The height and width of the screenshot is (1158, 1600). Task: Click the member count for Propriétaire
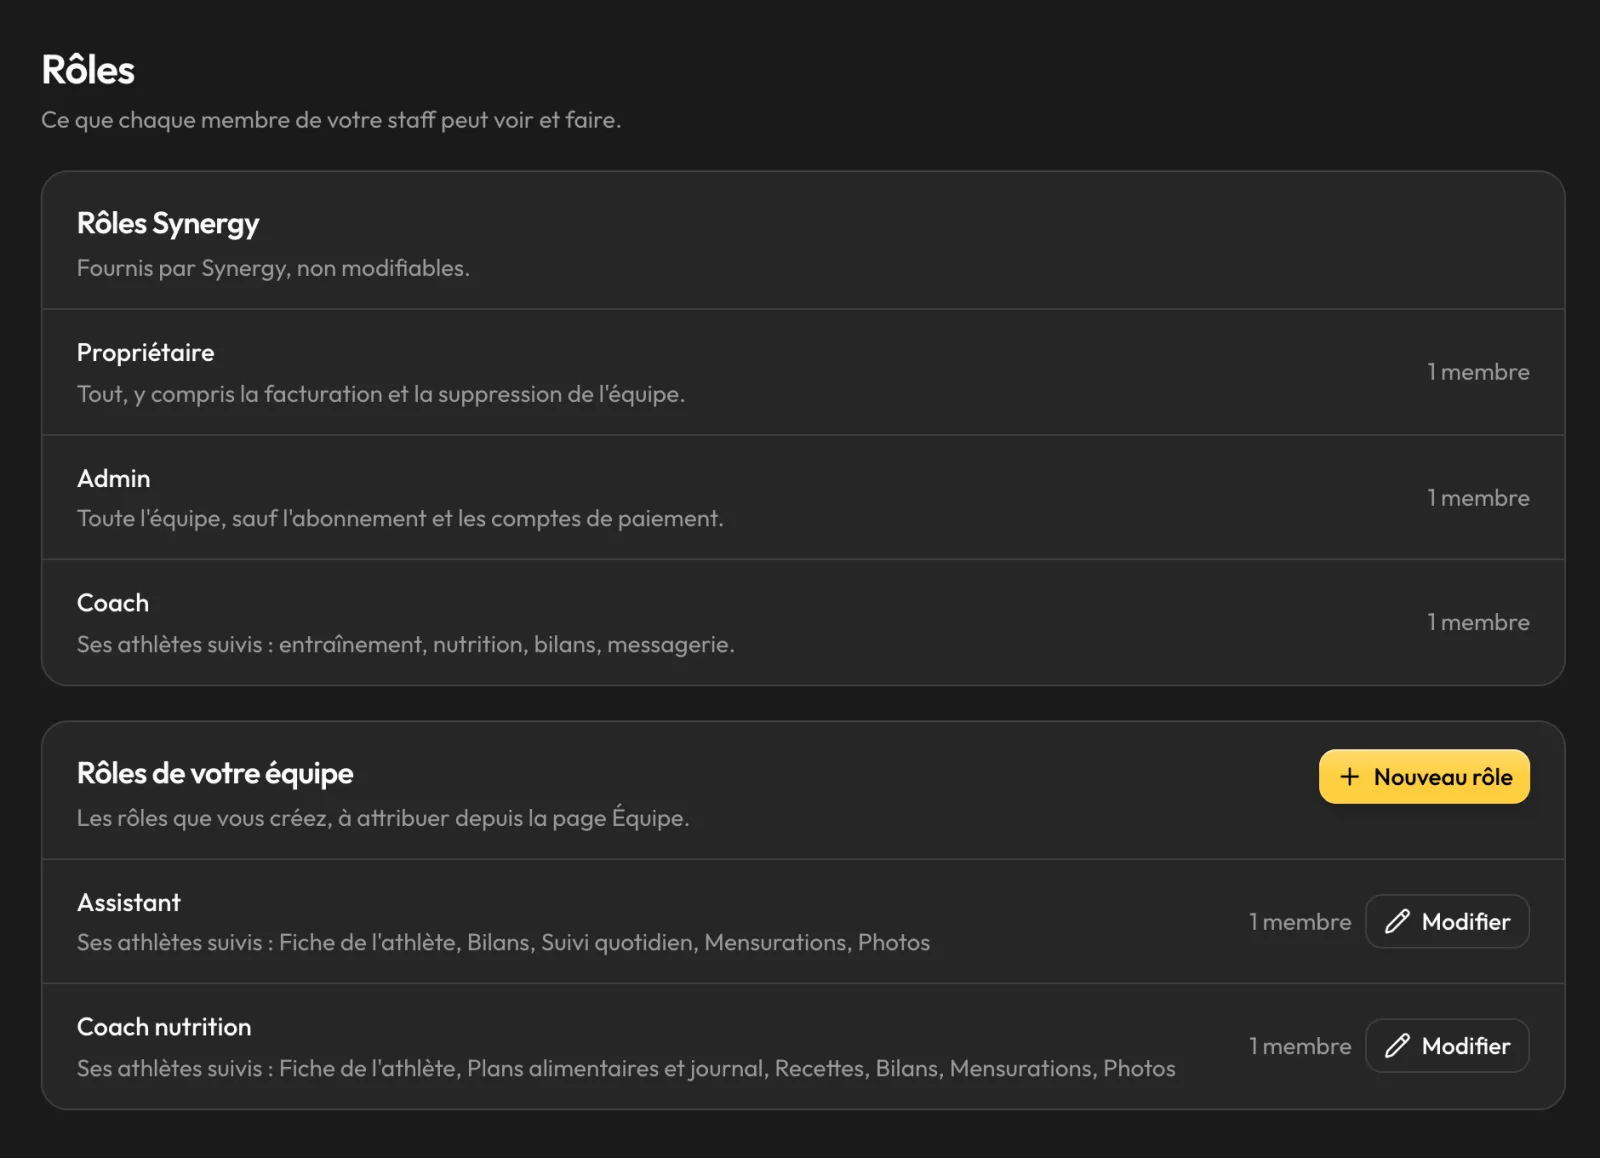coord(1478,372)
